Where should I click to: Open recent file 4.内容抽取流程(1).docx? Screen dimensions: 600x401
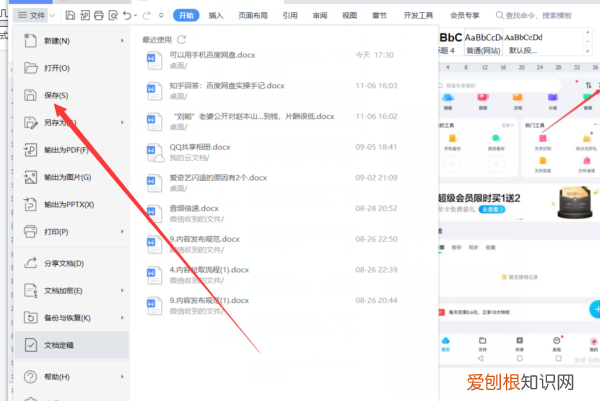(270, 274)
